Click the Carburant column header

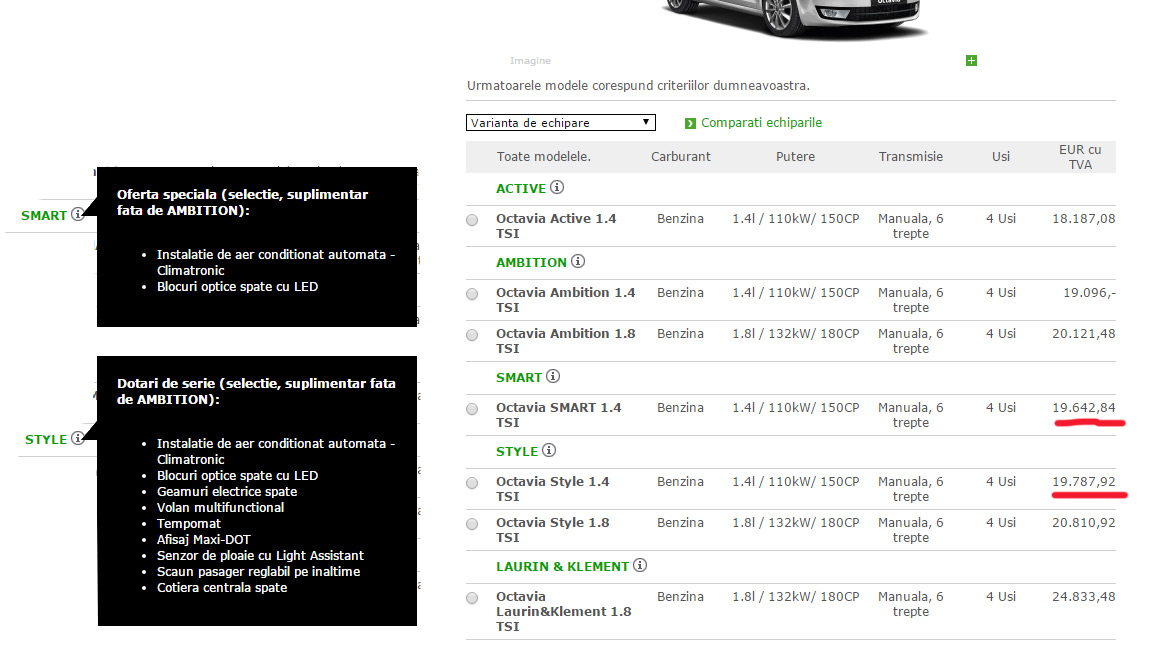tap(681, 157)
